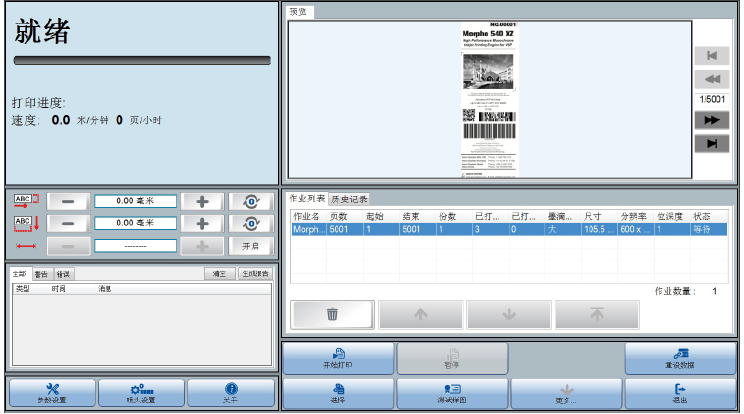Go to next preview page

pos(712,120)
